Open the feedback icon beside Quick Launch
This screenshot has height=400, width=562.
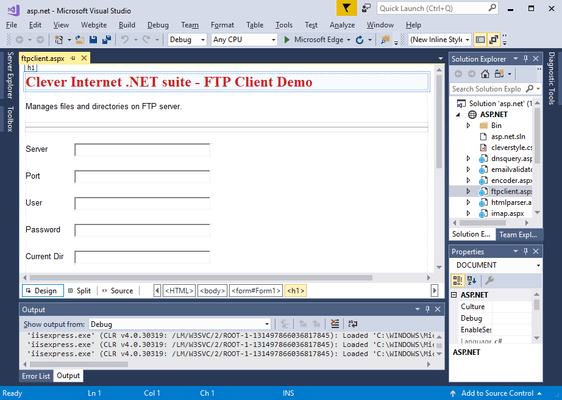[x=366, y=8]
